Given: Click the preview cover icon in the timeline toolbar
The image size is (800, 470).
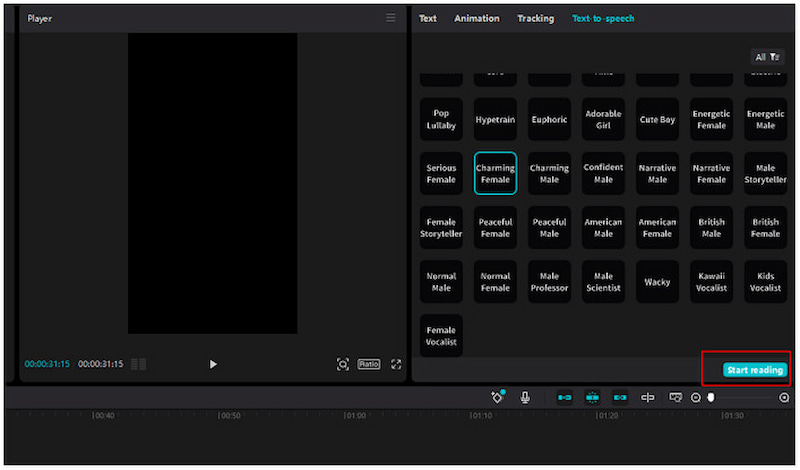Looking at the screenshot, I should pos(675,397).
